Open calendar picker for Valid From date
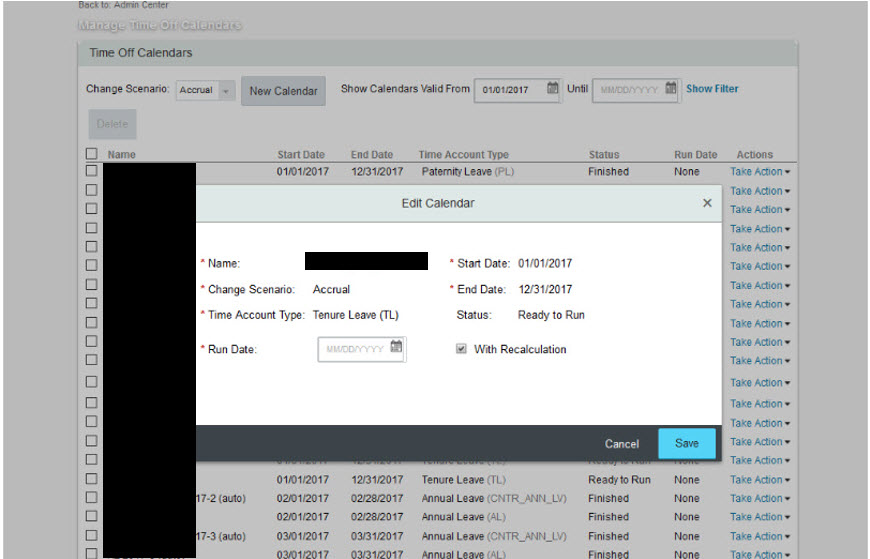Image resolution: width=870 pixels, height=559 pixels. (553, 88)
